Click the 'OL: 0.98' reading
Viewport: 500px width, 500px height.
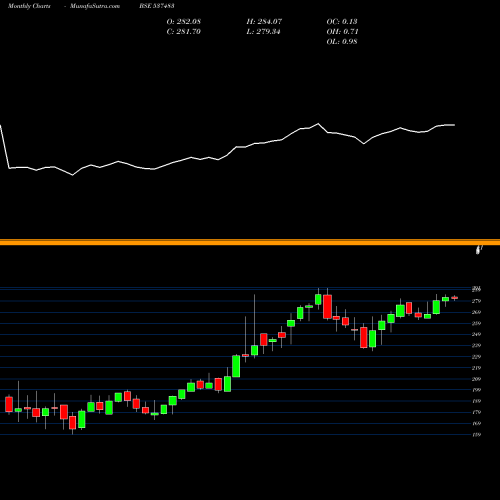342,41
